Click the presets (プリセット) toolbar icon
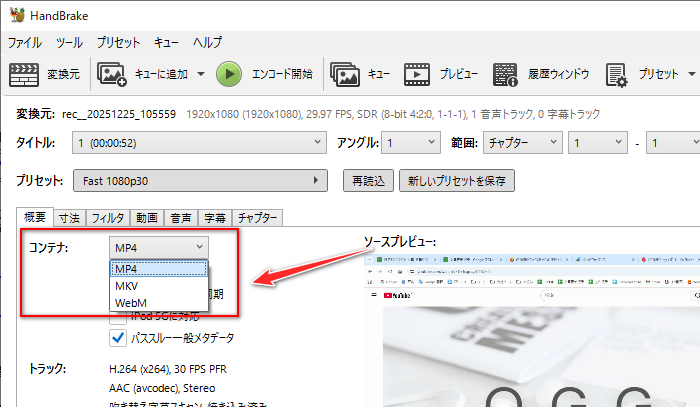700x407 pixels. pyautogui.click(x=616, y=74)
